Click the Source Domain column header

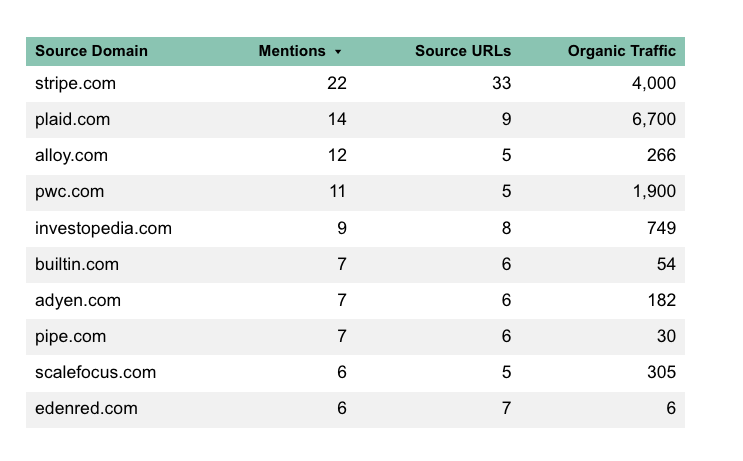coord(91,51)
